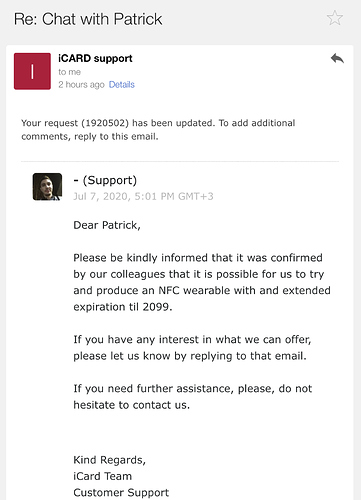Click the '2 hours ago' timestamp
Image resolution: width=361 pixels, height=500 pixels.
[81, 85]
